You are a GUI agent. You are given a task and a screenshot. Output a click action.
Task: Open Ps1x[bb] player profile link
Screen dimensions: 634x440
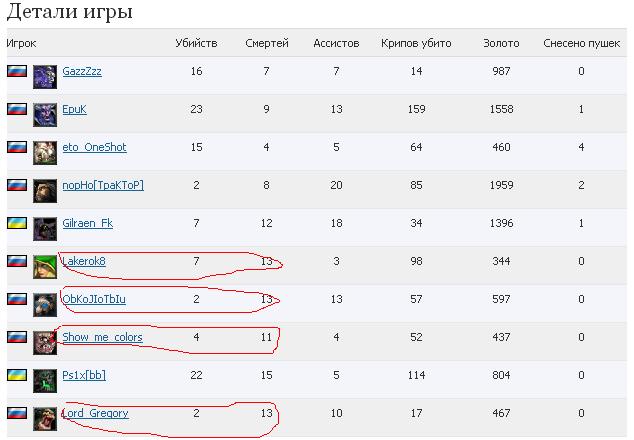click(x=84, y=375)
